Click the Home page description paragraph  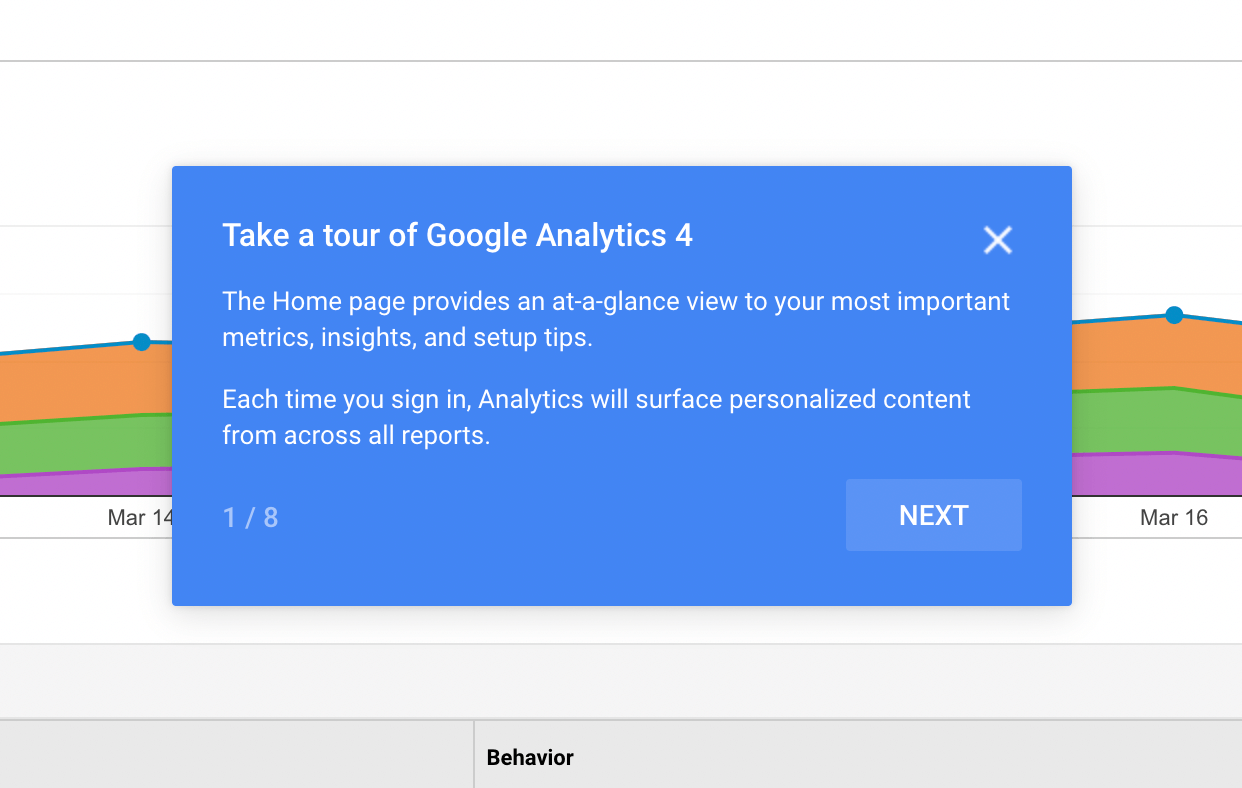615,319
